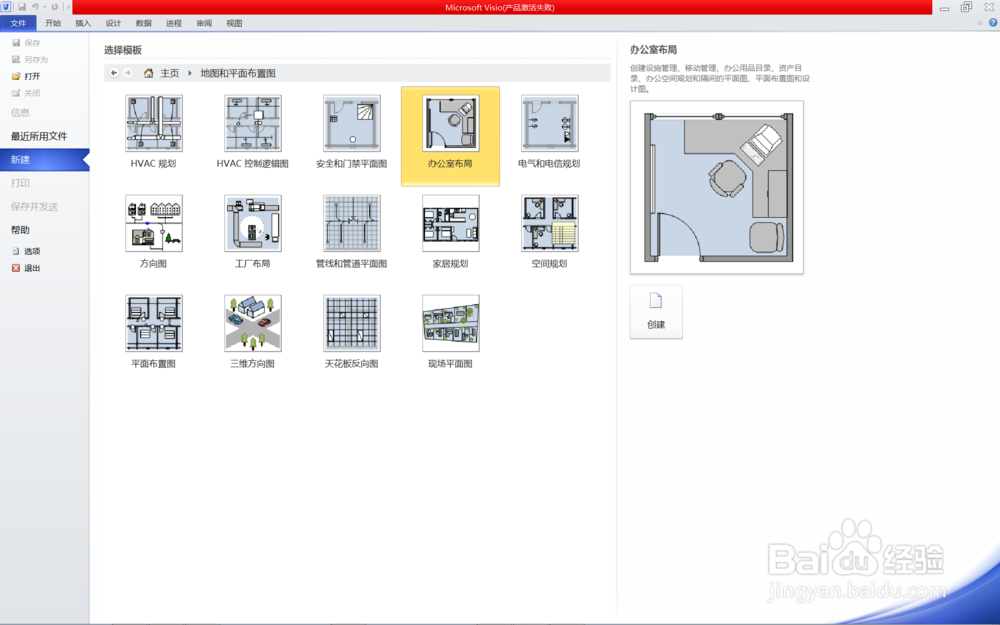The width and height of the screenshot is (1000, 625).
Task: Open the 文件 tab
Action: point(18,23)
